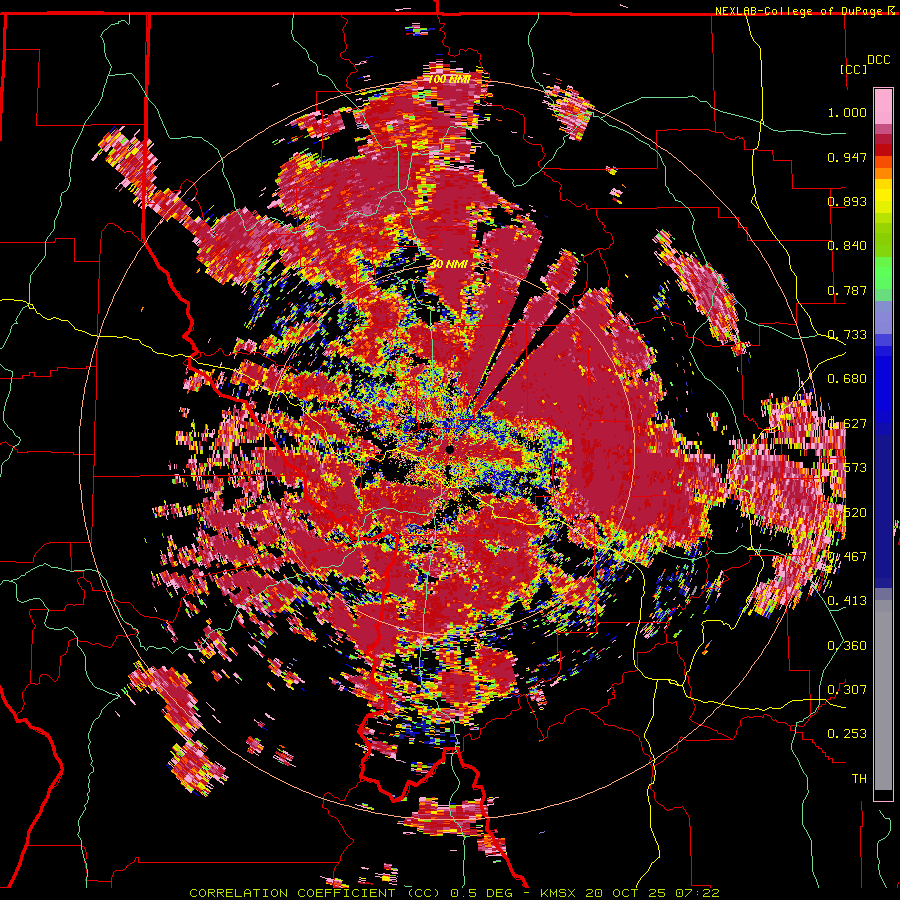This screenshot has height=900, width=900.
Task: Click the 0.787 legend value
Action: (847, 290)
